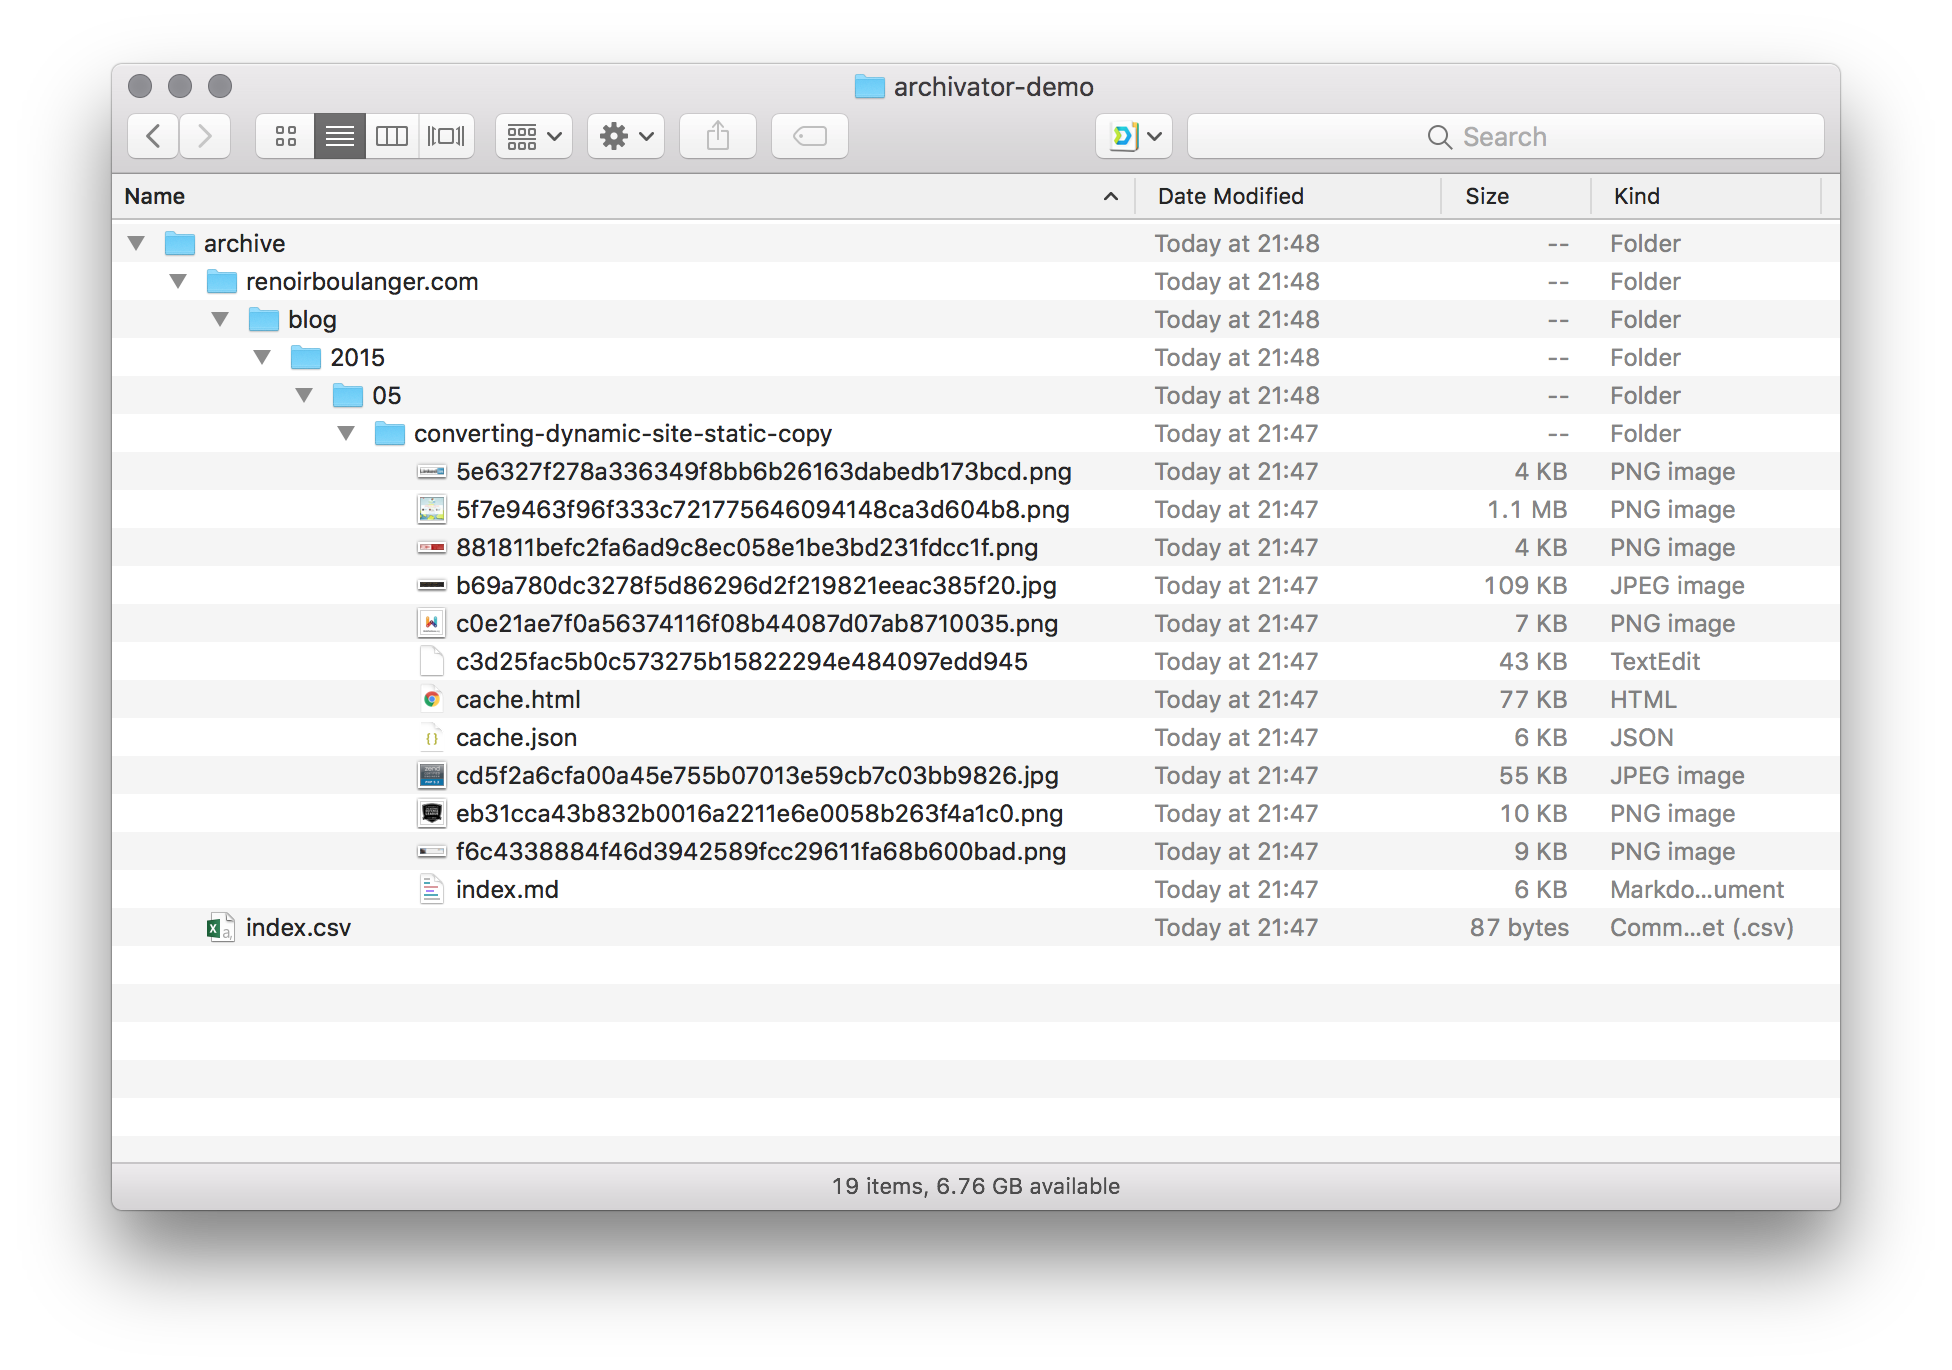Select file name index.csv
The width and height of the screenshot is (1952, 1370).
click(298, 927)
